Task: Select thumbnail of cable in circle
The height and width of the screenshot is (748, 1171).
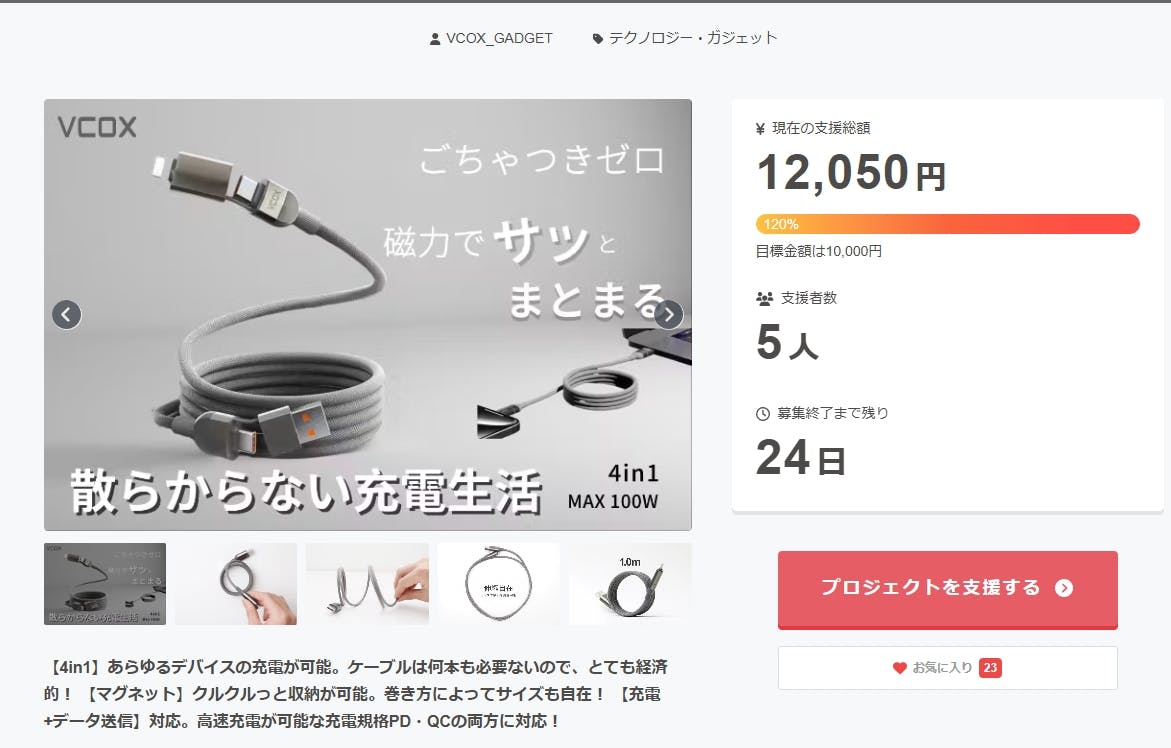Action: pyautogui.click(x=498, y=584)
